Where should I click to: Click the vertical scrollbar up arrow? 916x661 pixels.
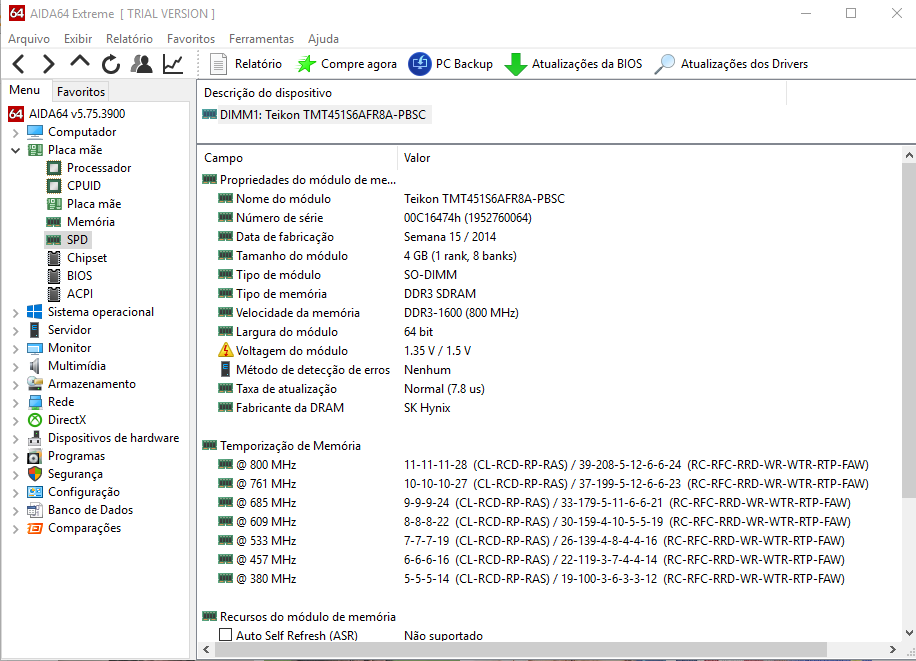point(909,155)
